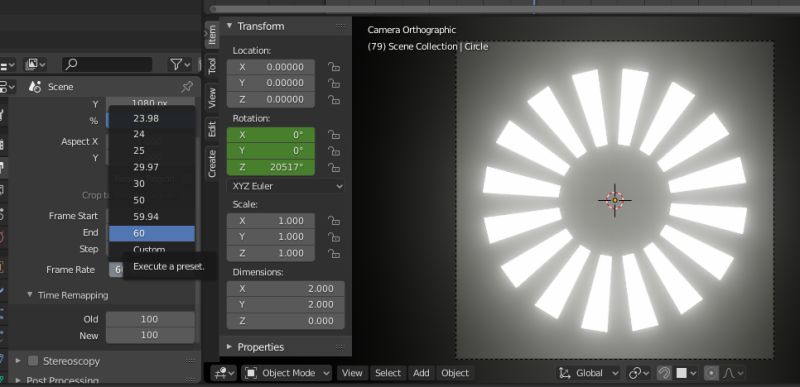Image resolution: width=800 pixels, height=387 pixels.
Task: Click the Location Y field
Action: click(270, 83)
